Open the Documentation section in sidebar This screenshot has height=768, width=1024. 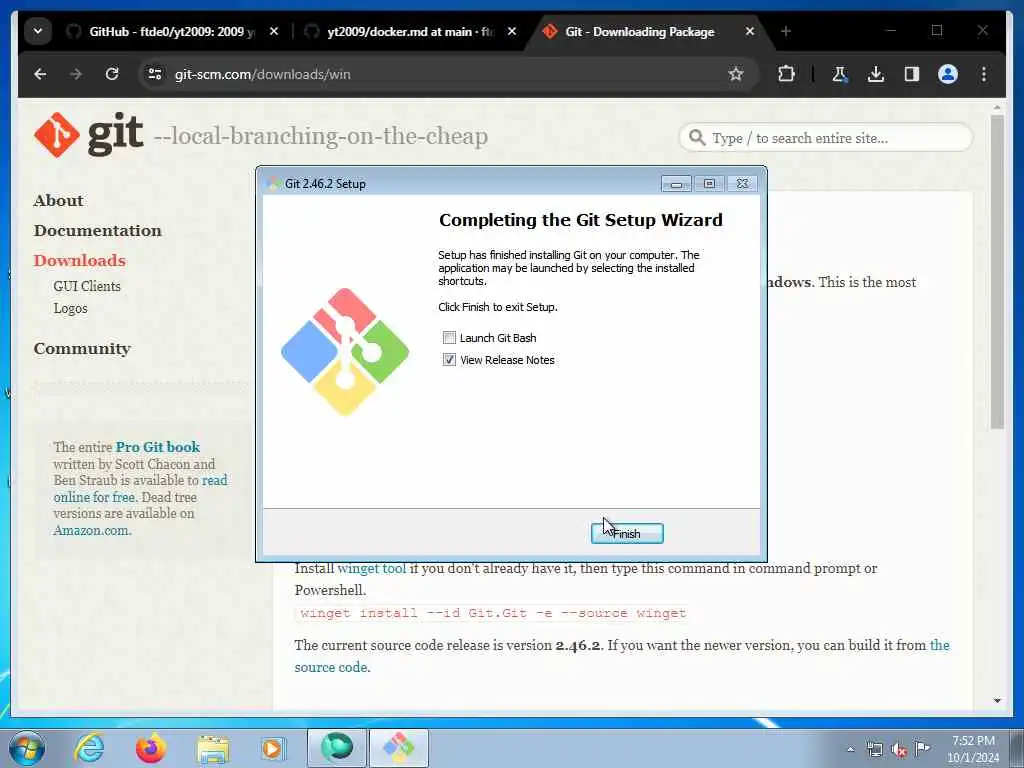(97, 231)
